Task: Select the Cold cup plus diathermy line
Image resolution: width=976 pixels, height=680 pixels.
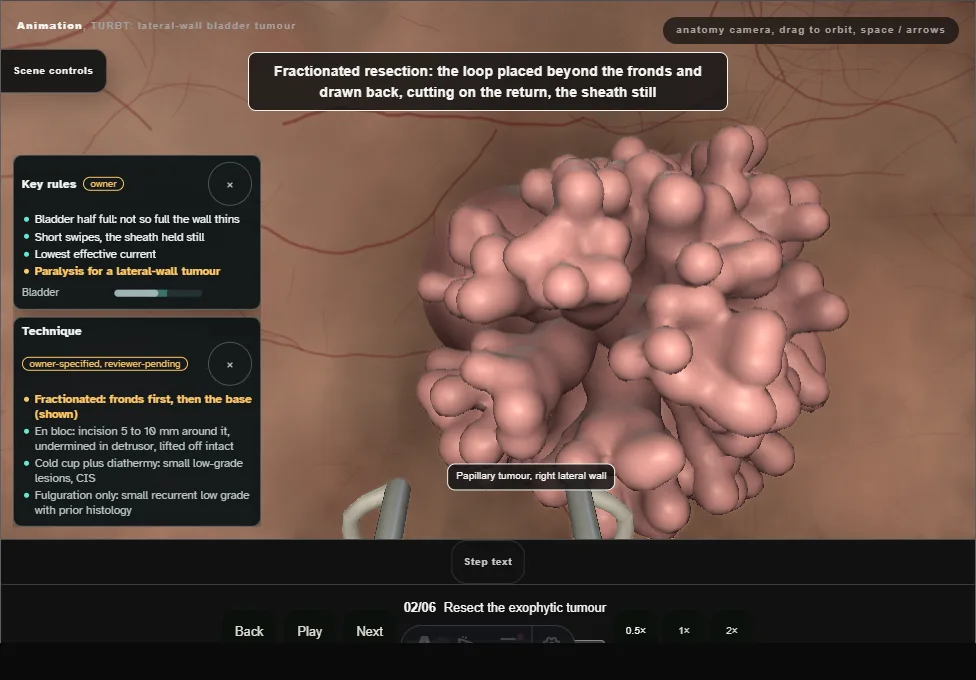Action: 138,471
